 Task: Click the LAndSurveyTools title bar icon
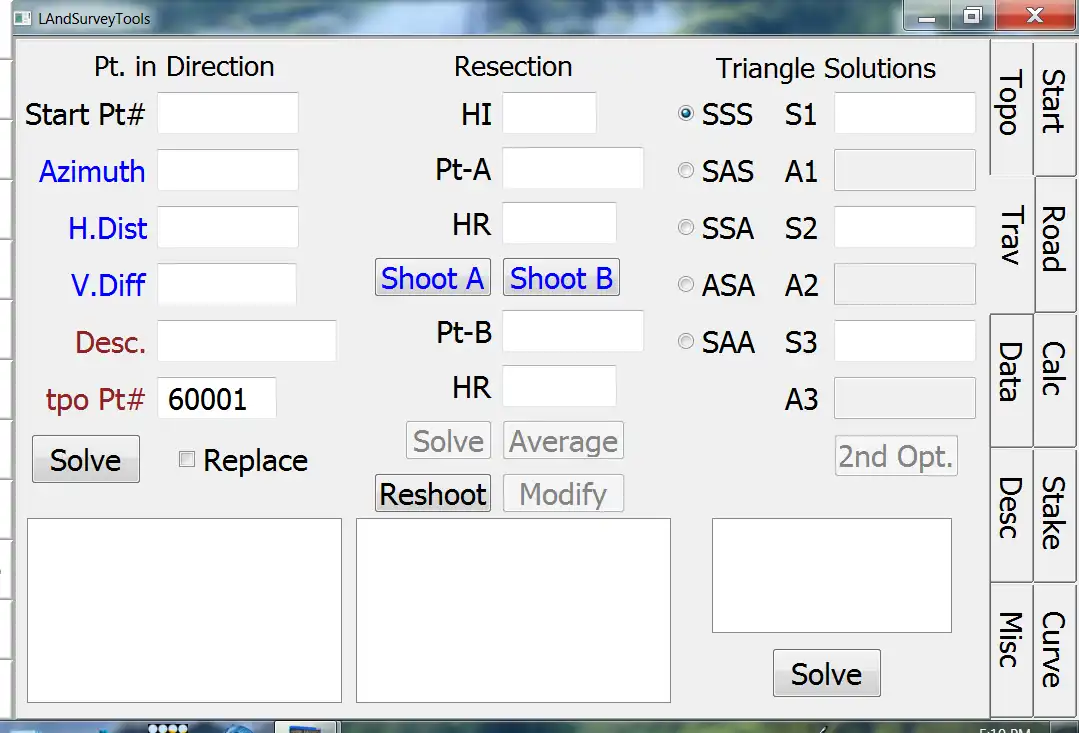click(x=22, y=19)
